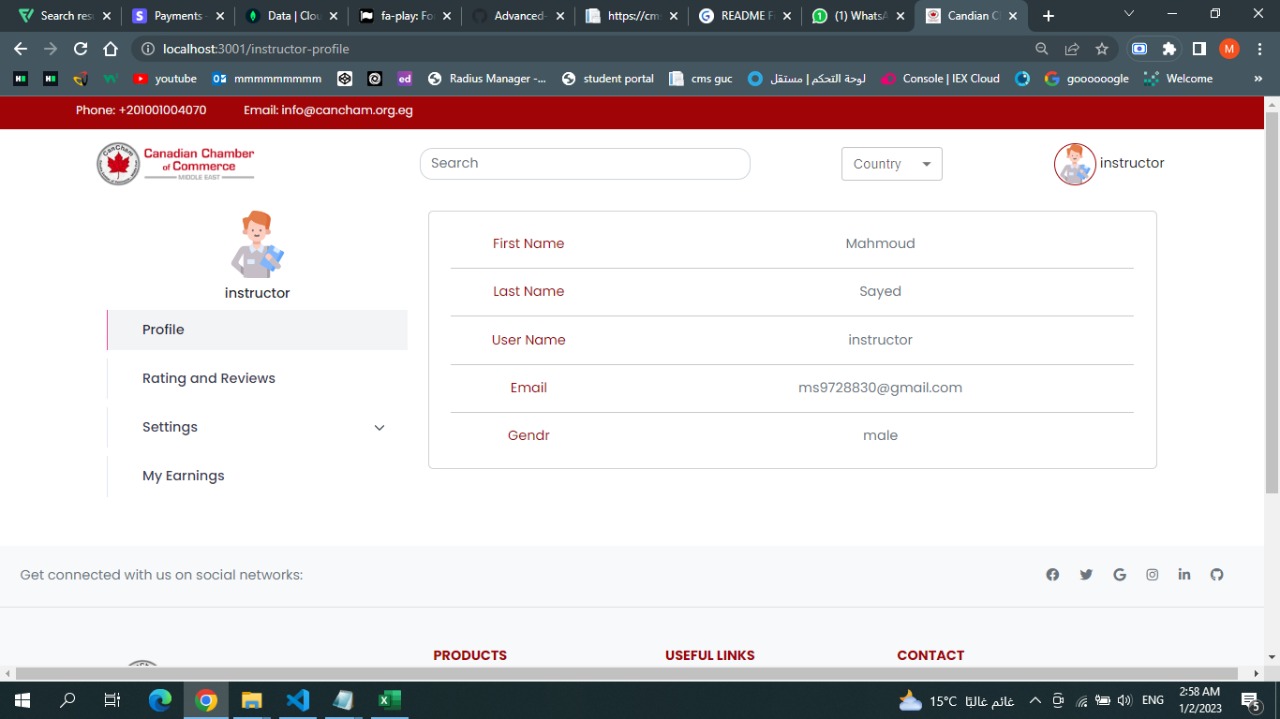Reload the page with the refresh icon
Viewport: 1280px width, 719px height.
pos(80,48)
